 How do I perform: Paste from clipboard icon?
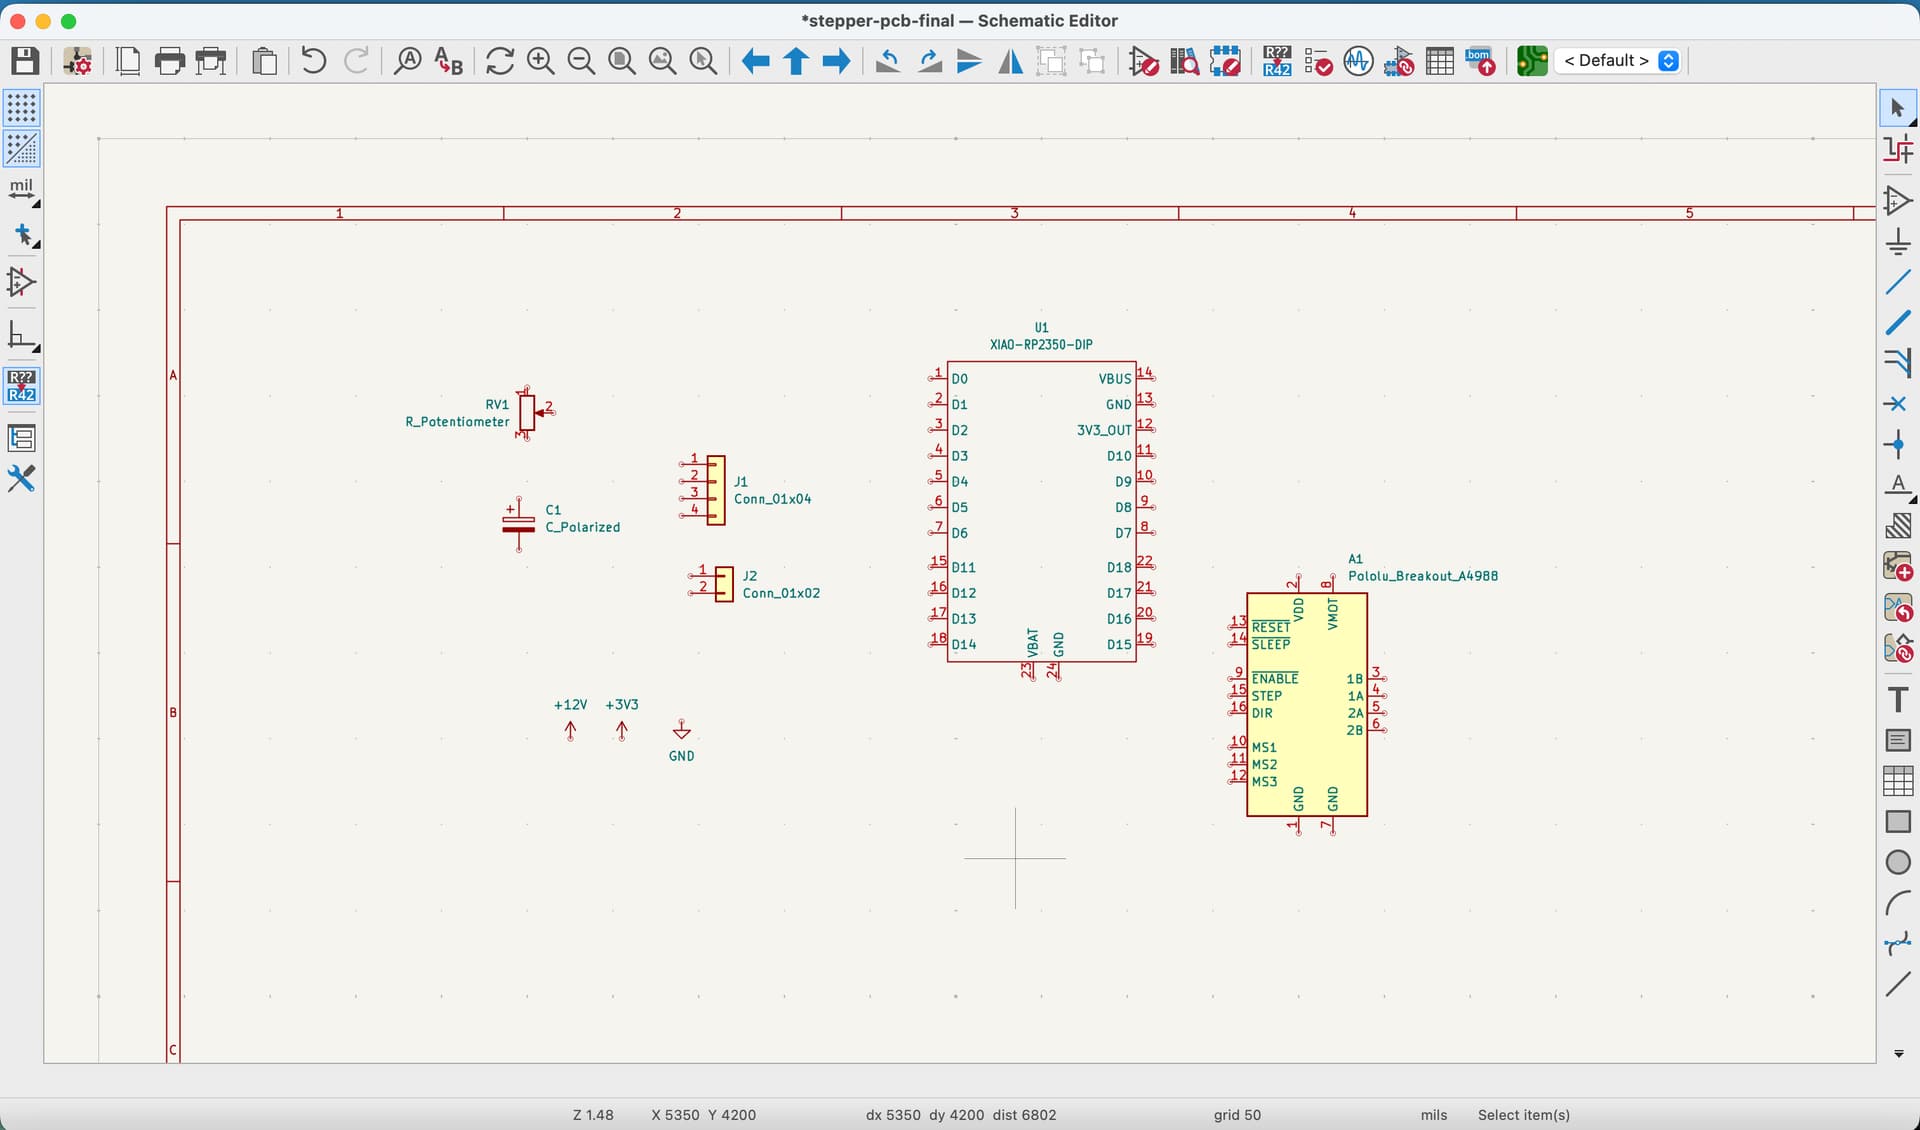(264, 61)
